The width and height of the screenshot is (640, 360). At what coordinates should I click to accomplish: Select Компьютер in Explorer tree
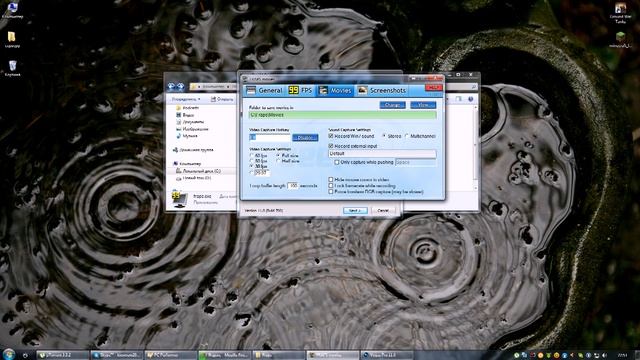tap(187, 164)
